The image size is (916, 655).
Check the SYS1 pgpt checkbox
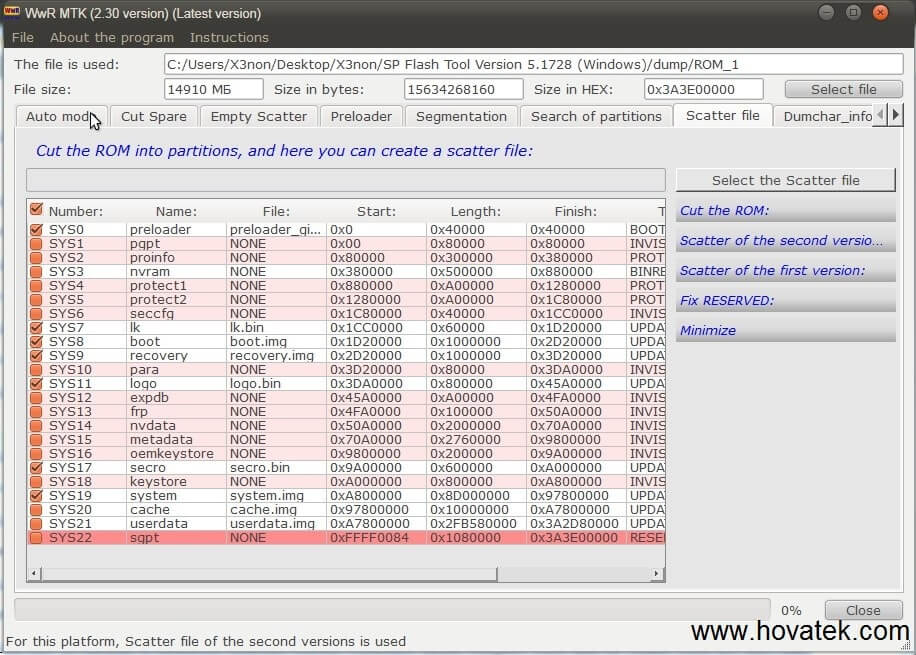pyautogui.click(x=36, y=244)
